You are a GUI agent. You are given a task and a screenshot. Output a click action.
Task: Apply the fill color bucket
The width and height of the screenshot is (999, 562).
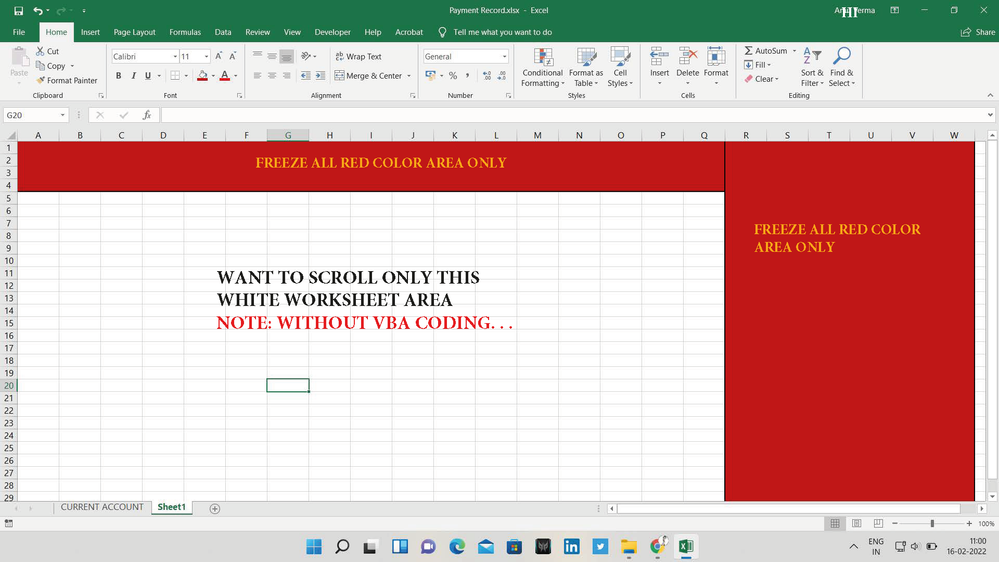[x=203, y=75]
